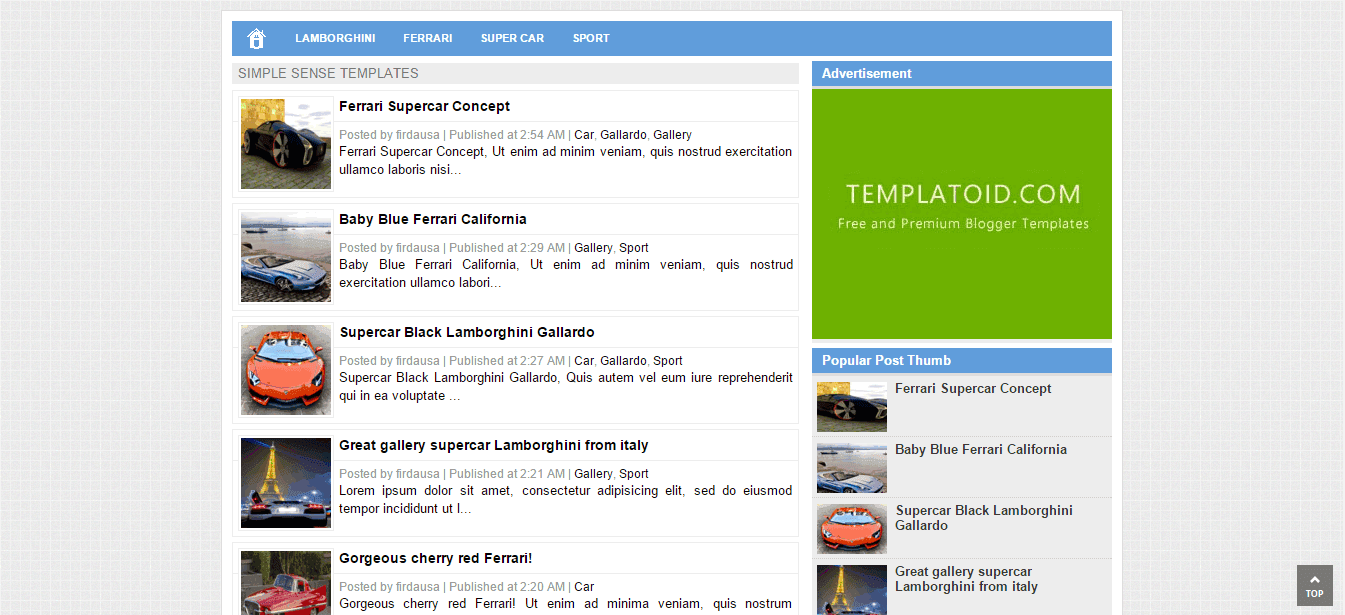This screenshot has width=1345, height=615.
Task: Click cherry red Ferrari post thumbnail
Action: (286, 583)
